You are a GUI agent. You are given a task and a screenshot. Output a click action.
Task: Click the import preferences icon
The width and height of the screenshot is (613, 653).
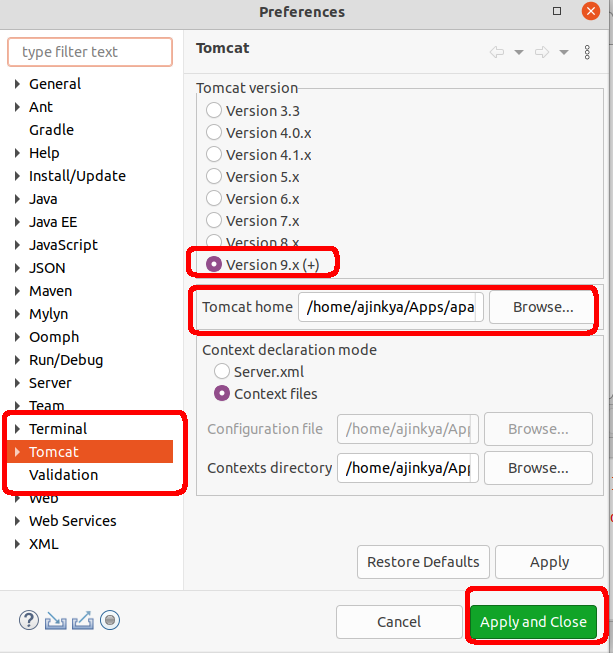click(x=56, y=621)
